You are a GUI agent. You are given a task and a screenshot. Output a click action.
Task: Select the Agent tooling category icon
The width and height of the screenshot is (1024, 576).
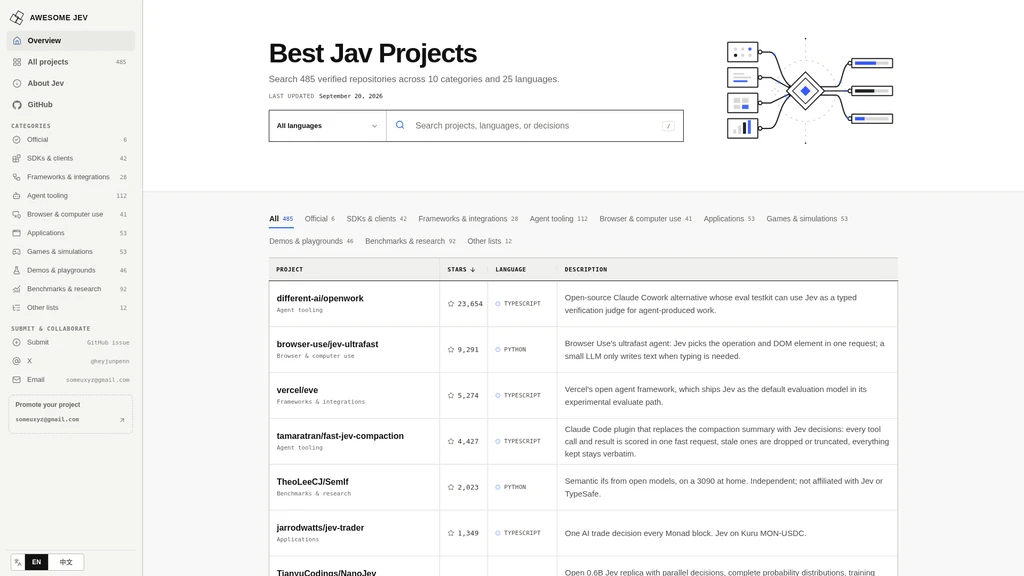tap(16, 195)
